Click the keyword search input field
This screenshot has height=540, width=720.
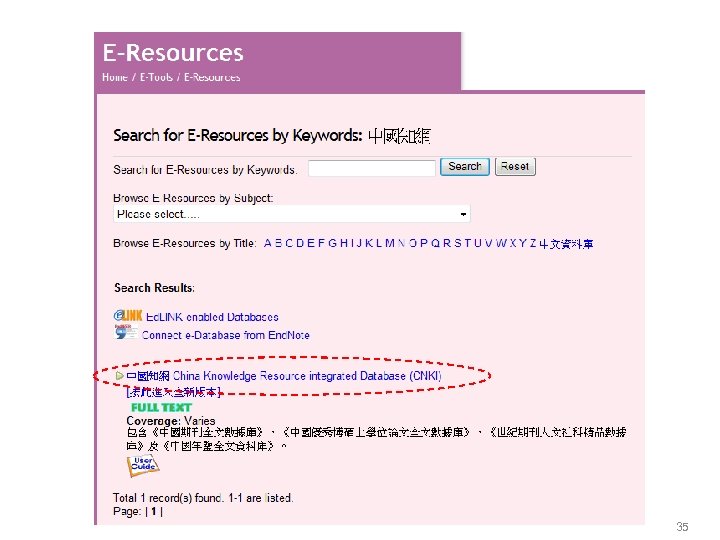pyautogui.click(x=371, y=168)
